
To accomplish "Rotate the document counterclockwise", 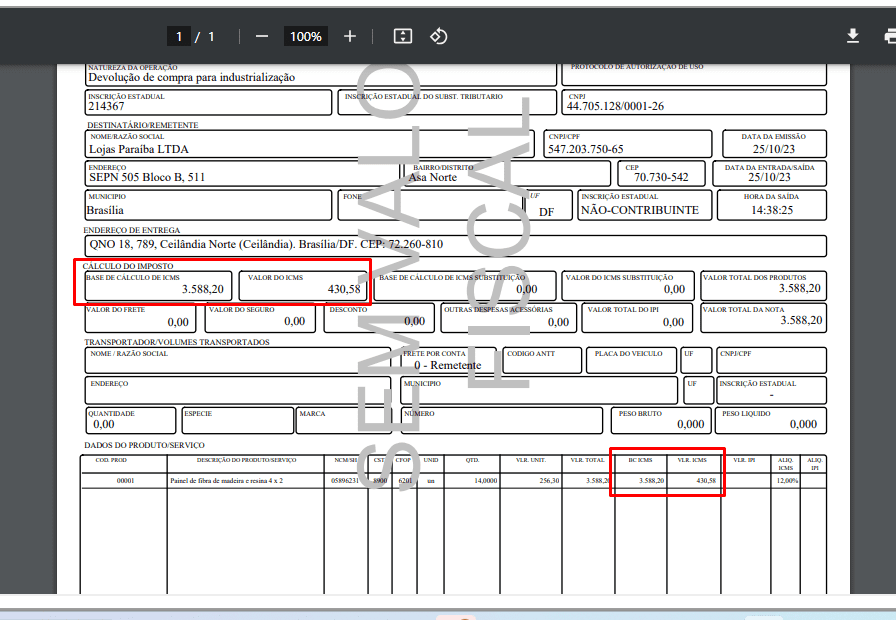I will [438, 36].
